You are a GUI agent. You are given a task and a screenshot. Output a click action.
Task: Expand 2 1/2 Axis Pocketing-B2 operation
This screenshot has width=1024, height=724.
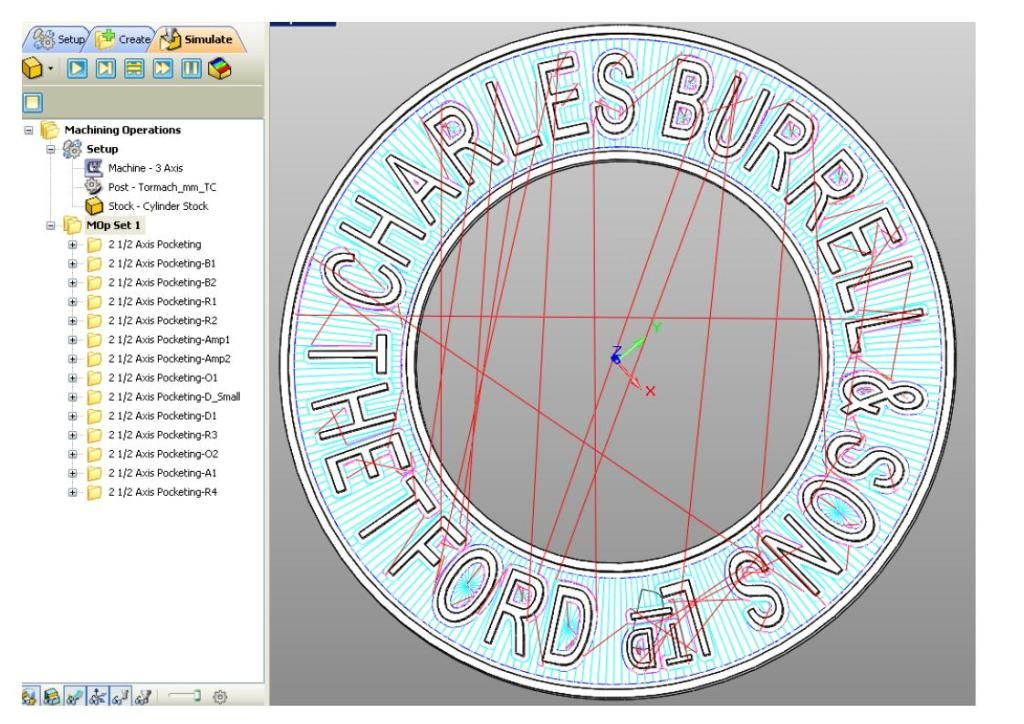pyautogui.click(x=72, y=283)
